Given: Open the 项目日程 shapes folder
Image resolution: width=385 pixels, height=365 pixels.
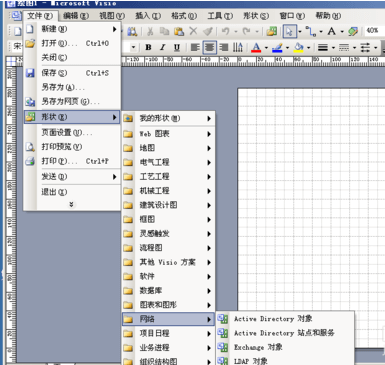Looking at the screenshot, I should point(168,333).
